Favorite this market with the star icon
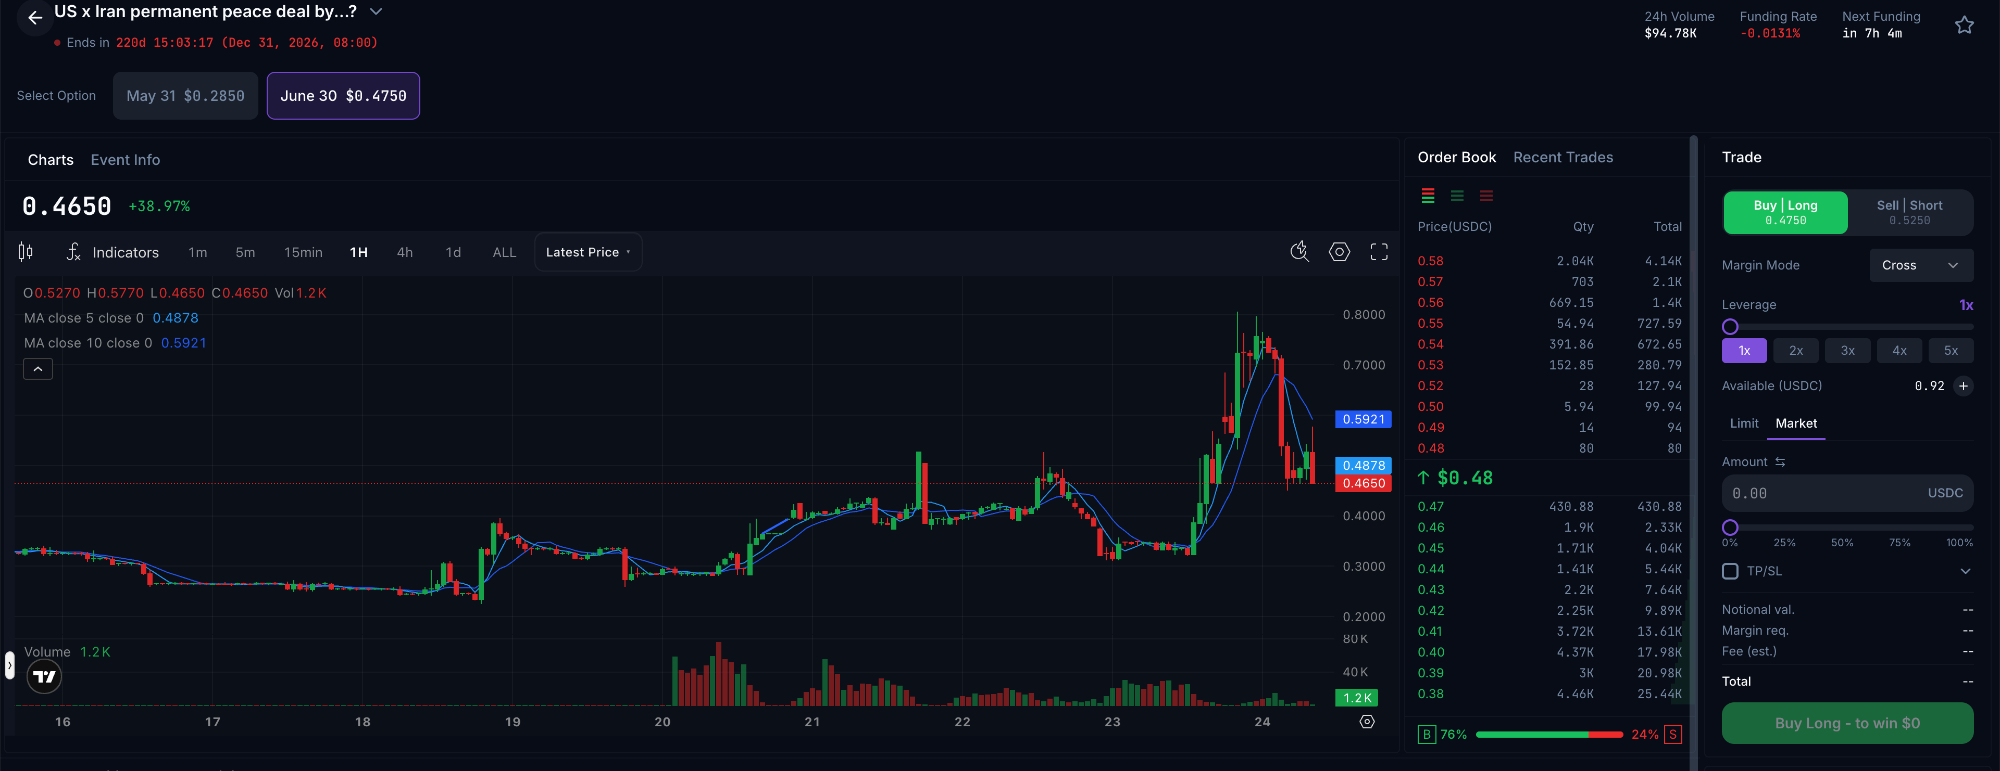The height and width of the screenshot is (771, 2000). (x=1964, y=25)
